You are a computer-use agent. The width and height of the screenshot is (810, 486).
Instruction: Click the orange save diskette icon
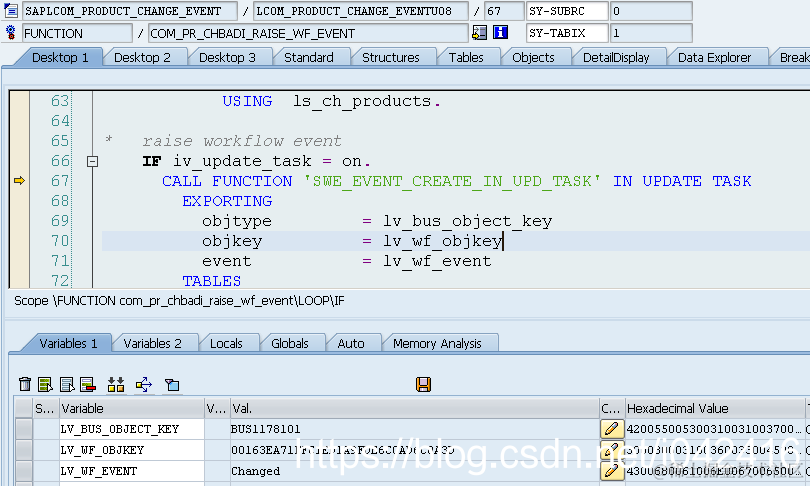tap(423, 384)
